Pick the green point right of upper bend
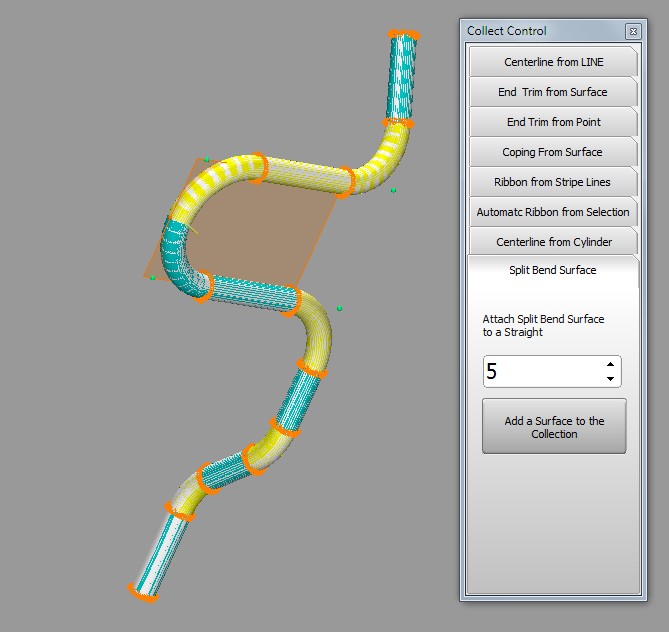Viewport: 669px width, 632px height. pos(393,190)
